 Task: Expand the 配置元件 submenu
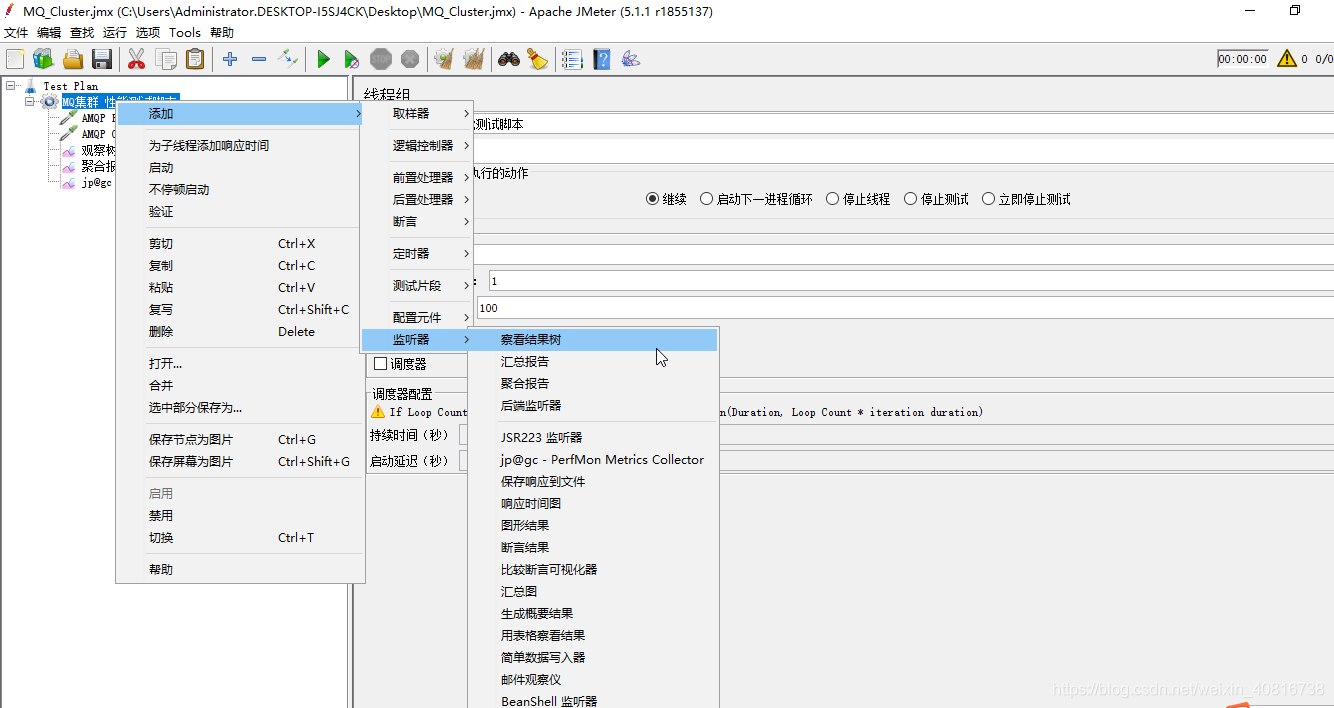[x=417, y=318]
